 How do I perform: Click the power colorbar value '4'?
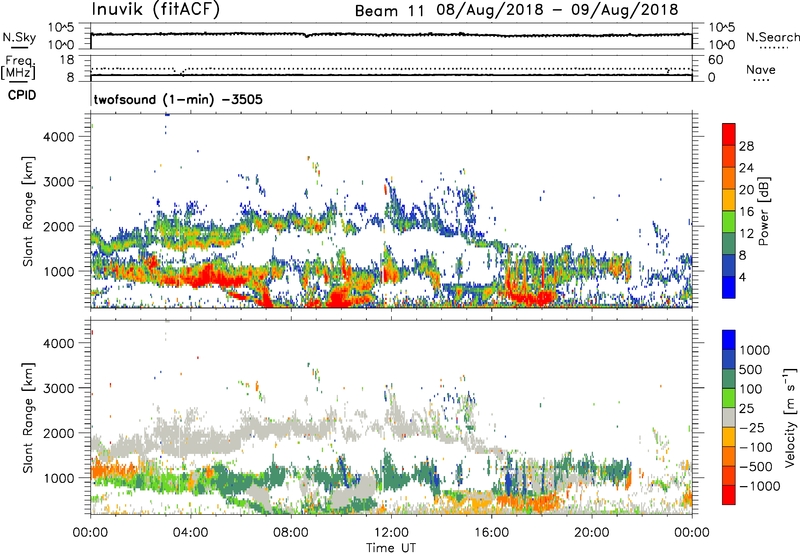(744, 278)
